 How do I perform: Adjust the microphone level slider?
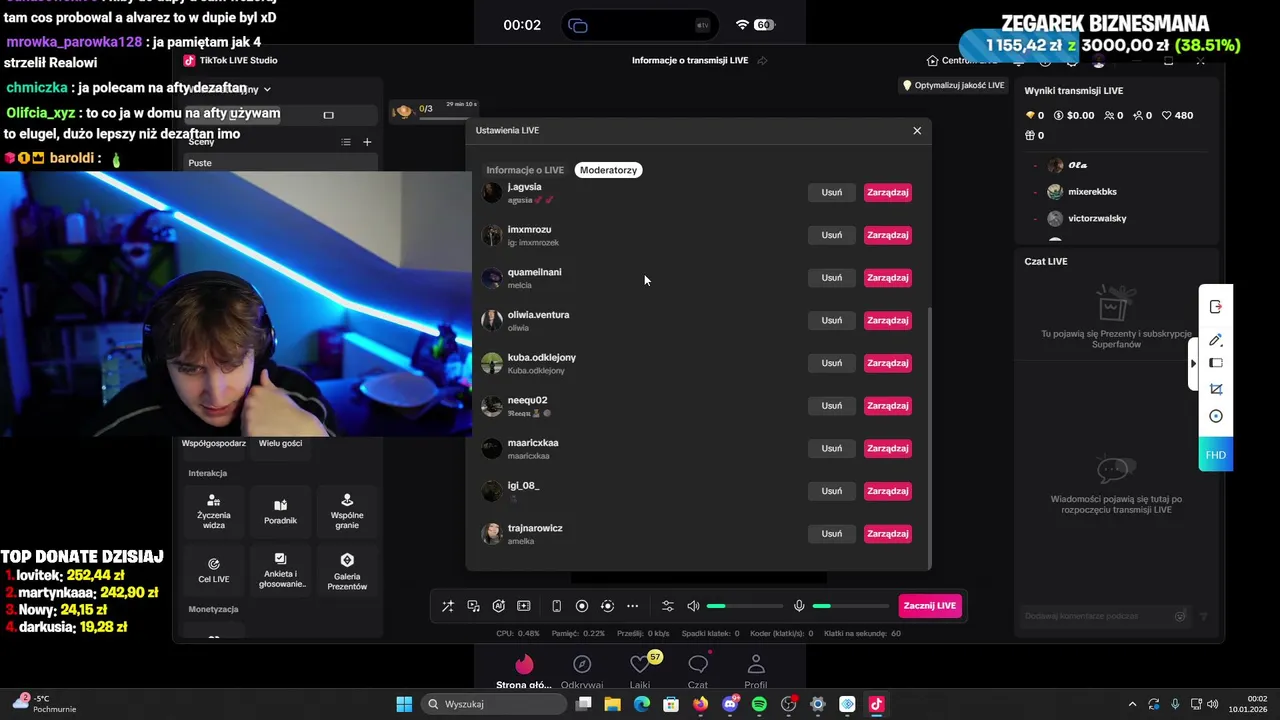tap(850, 606)
